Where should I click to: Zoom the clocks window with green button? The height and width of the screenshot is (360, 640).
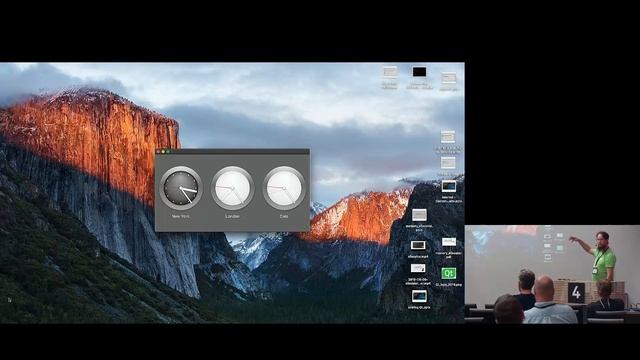(168, 152)
